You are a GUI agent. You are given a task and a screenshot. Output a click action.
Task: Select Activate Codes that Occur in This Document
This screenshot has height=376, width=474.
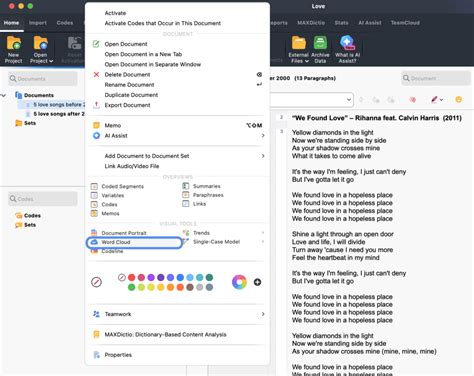[x=163, y=23]
